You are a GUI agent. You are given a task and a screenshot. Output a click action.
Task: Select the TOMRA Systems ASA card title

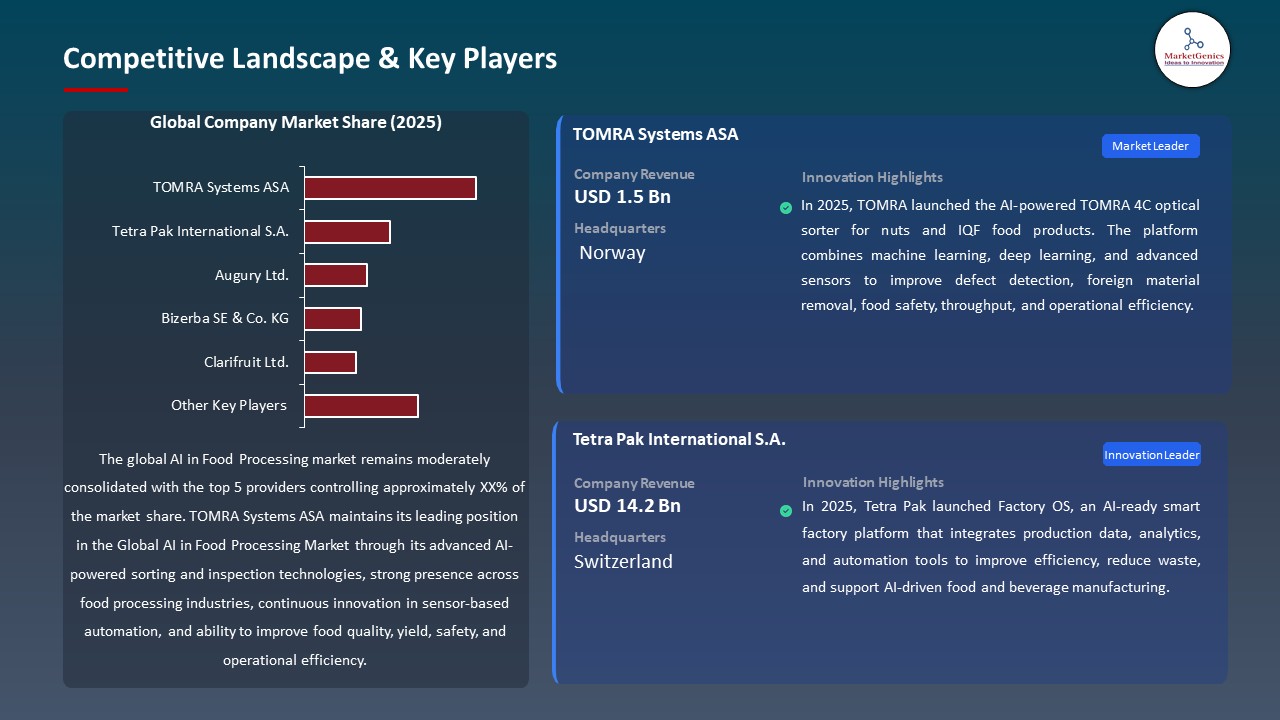(x=655, y=134)
